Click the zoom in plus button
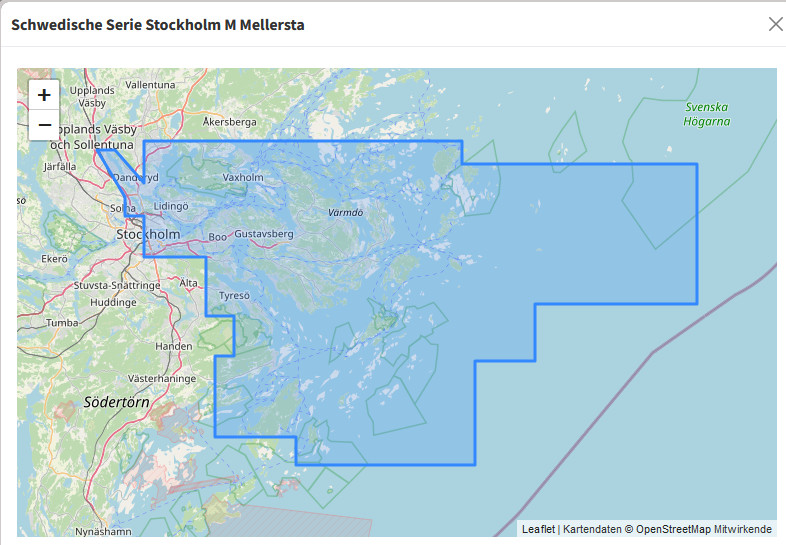This screenshot has width=786, height=545. tap(44, 95)
